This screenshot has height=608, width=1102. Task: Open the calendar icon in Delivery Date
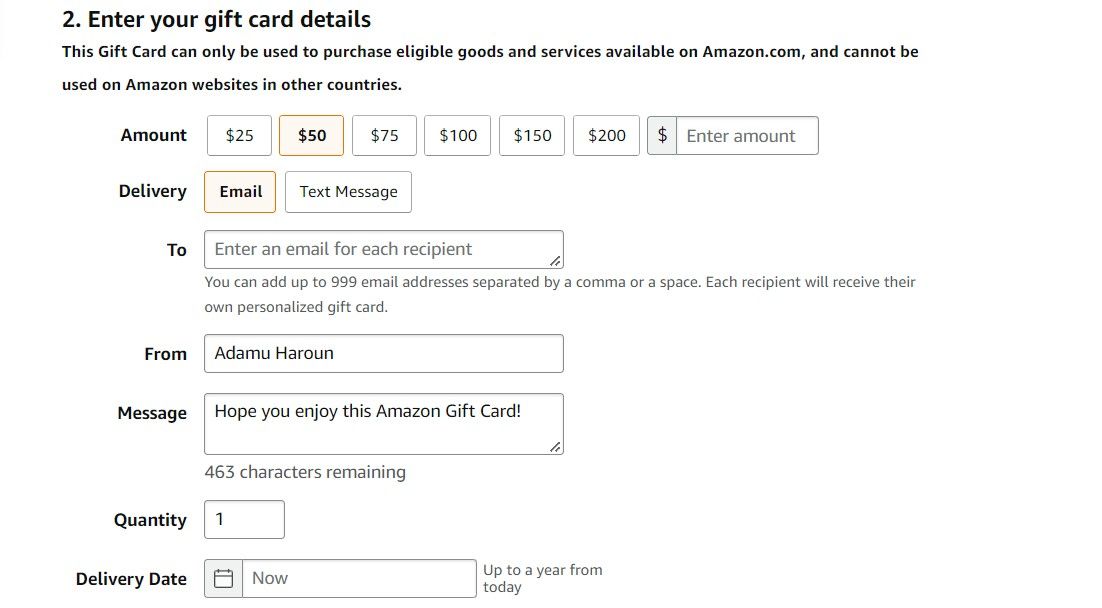coord(222,578)
